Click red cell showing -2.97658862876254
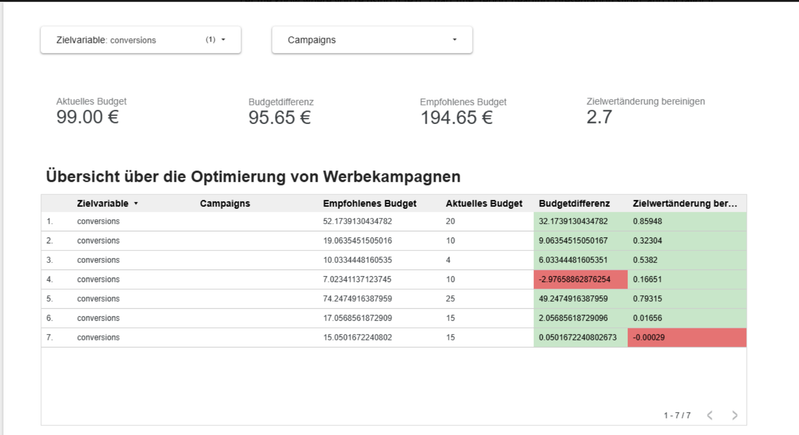799x435 pixels. (x=580, y=280)
